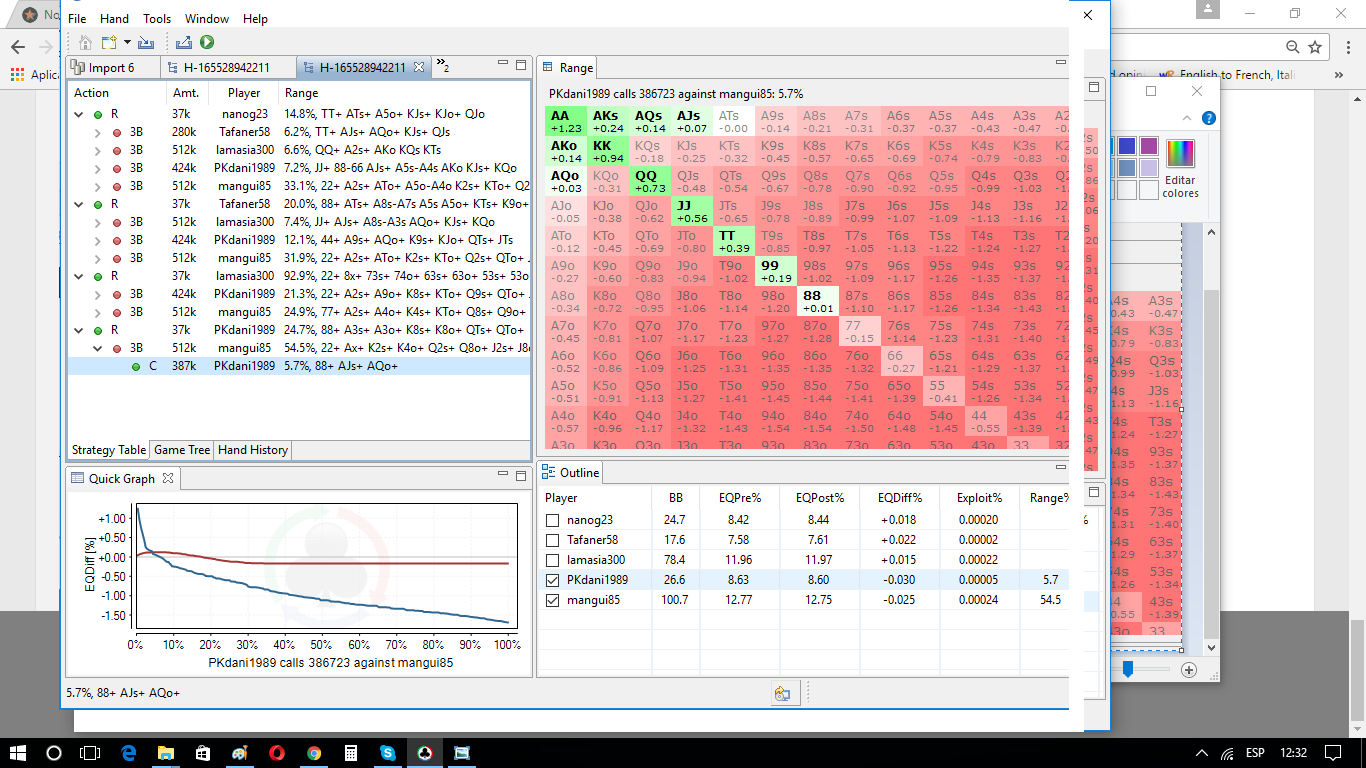Sort the Outline by Exploit% column

point(979,497)
